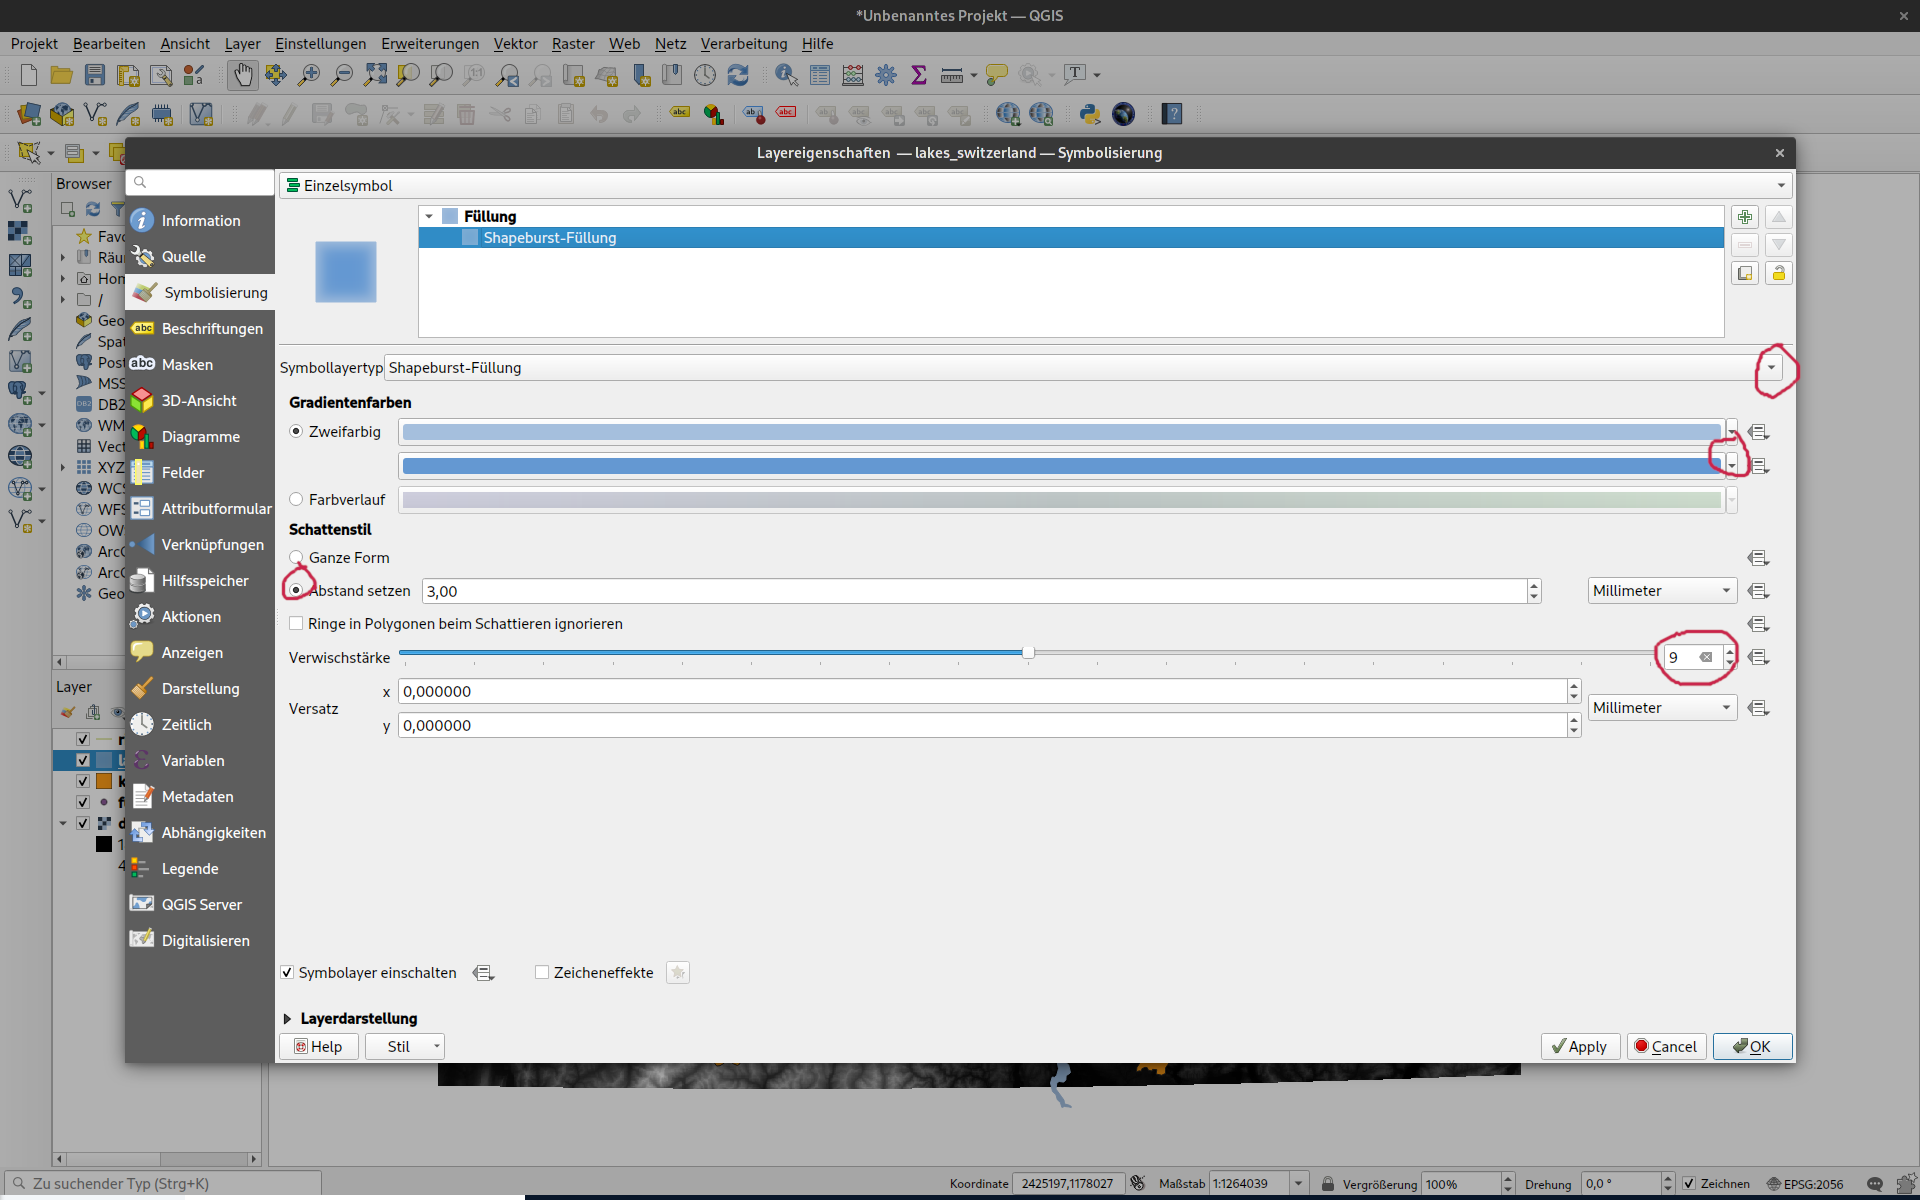Toggle the Zeicheneffekte checkbox
1920x1200 pixels.
[542, 972]
